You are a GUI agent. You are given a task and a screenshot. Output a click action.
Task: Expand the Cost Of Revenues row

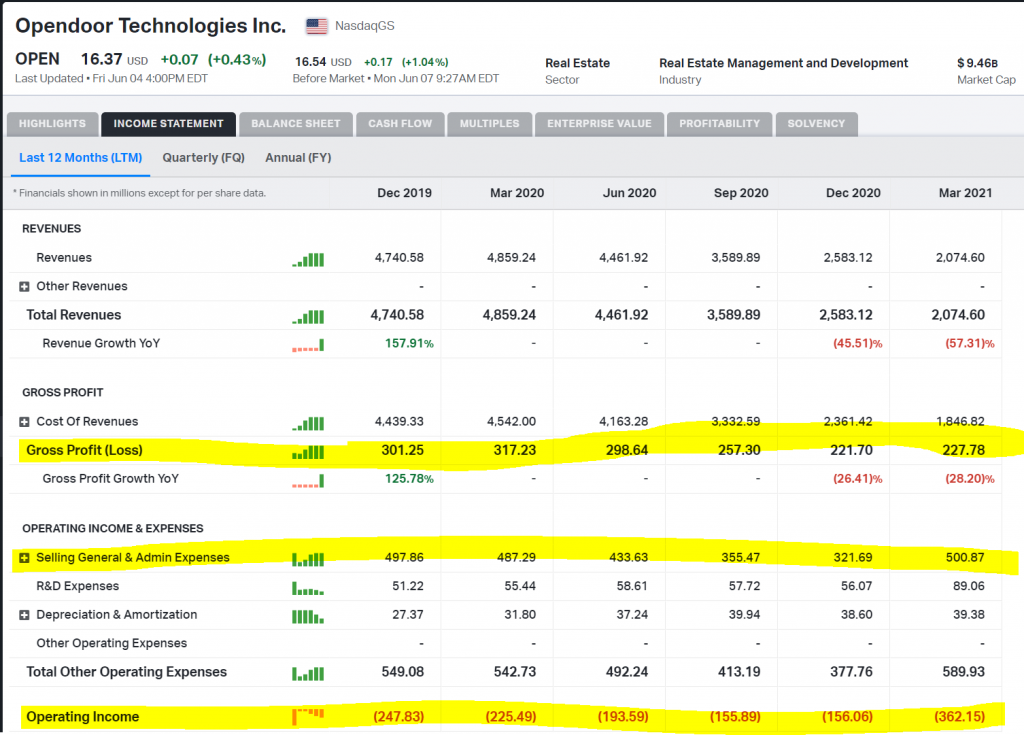tap(24, 422)
